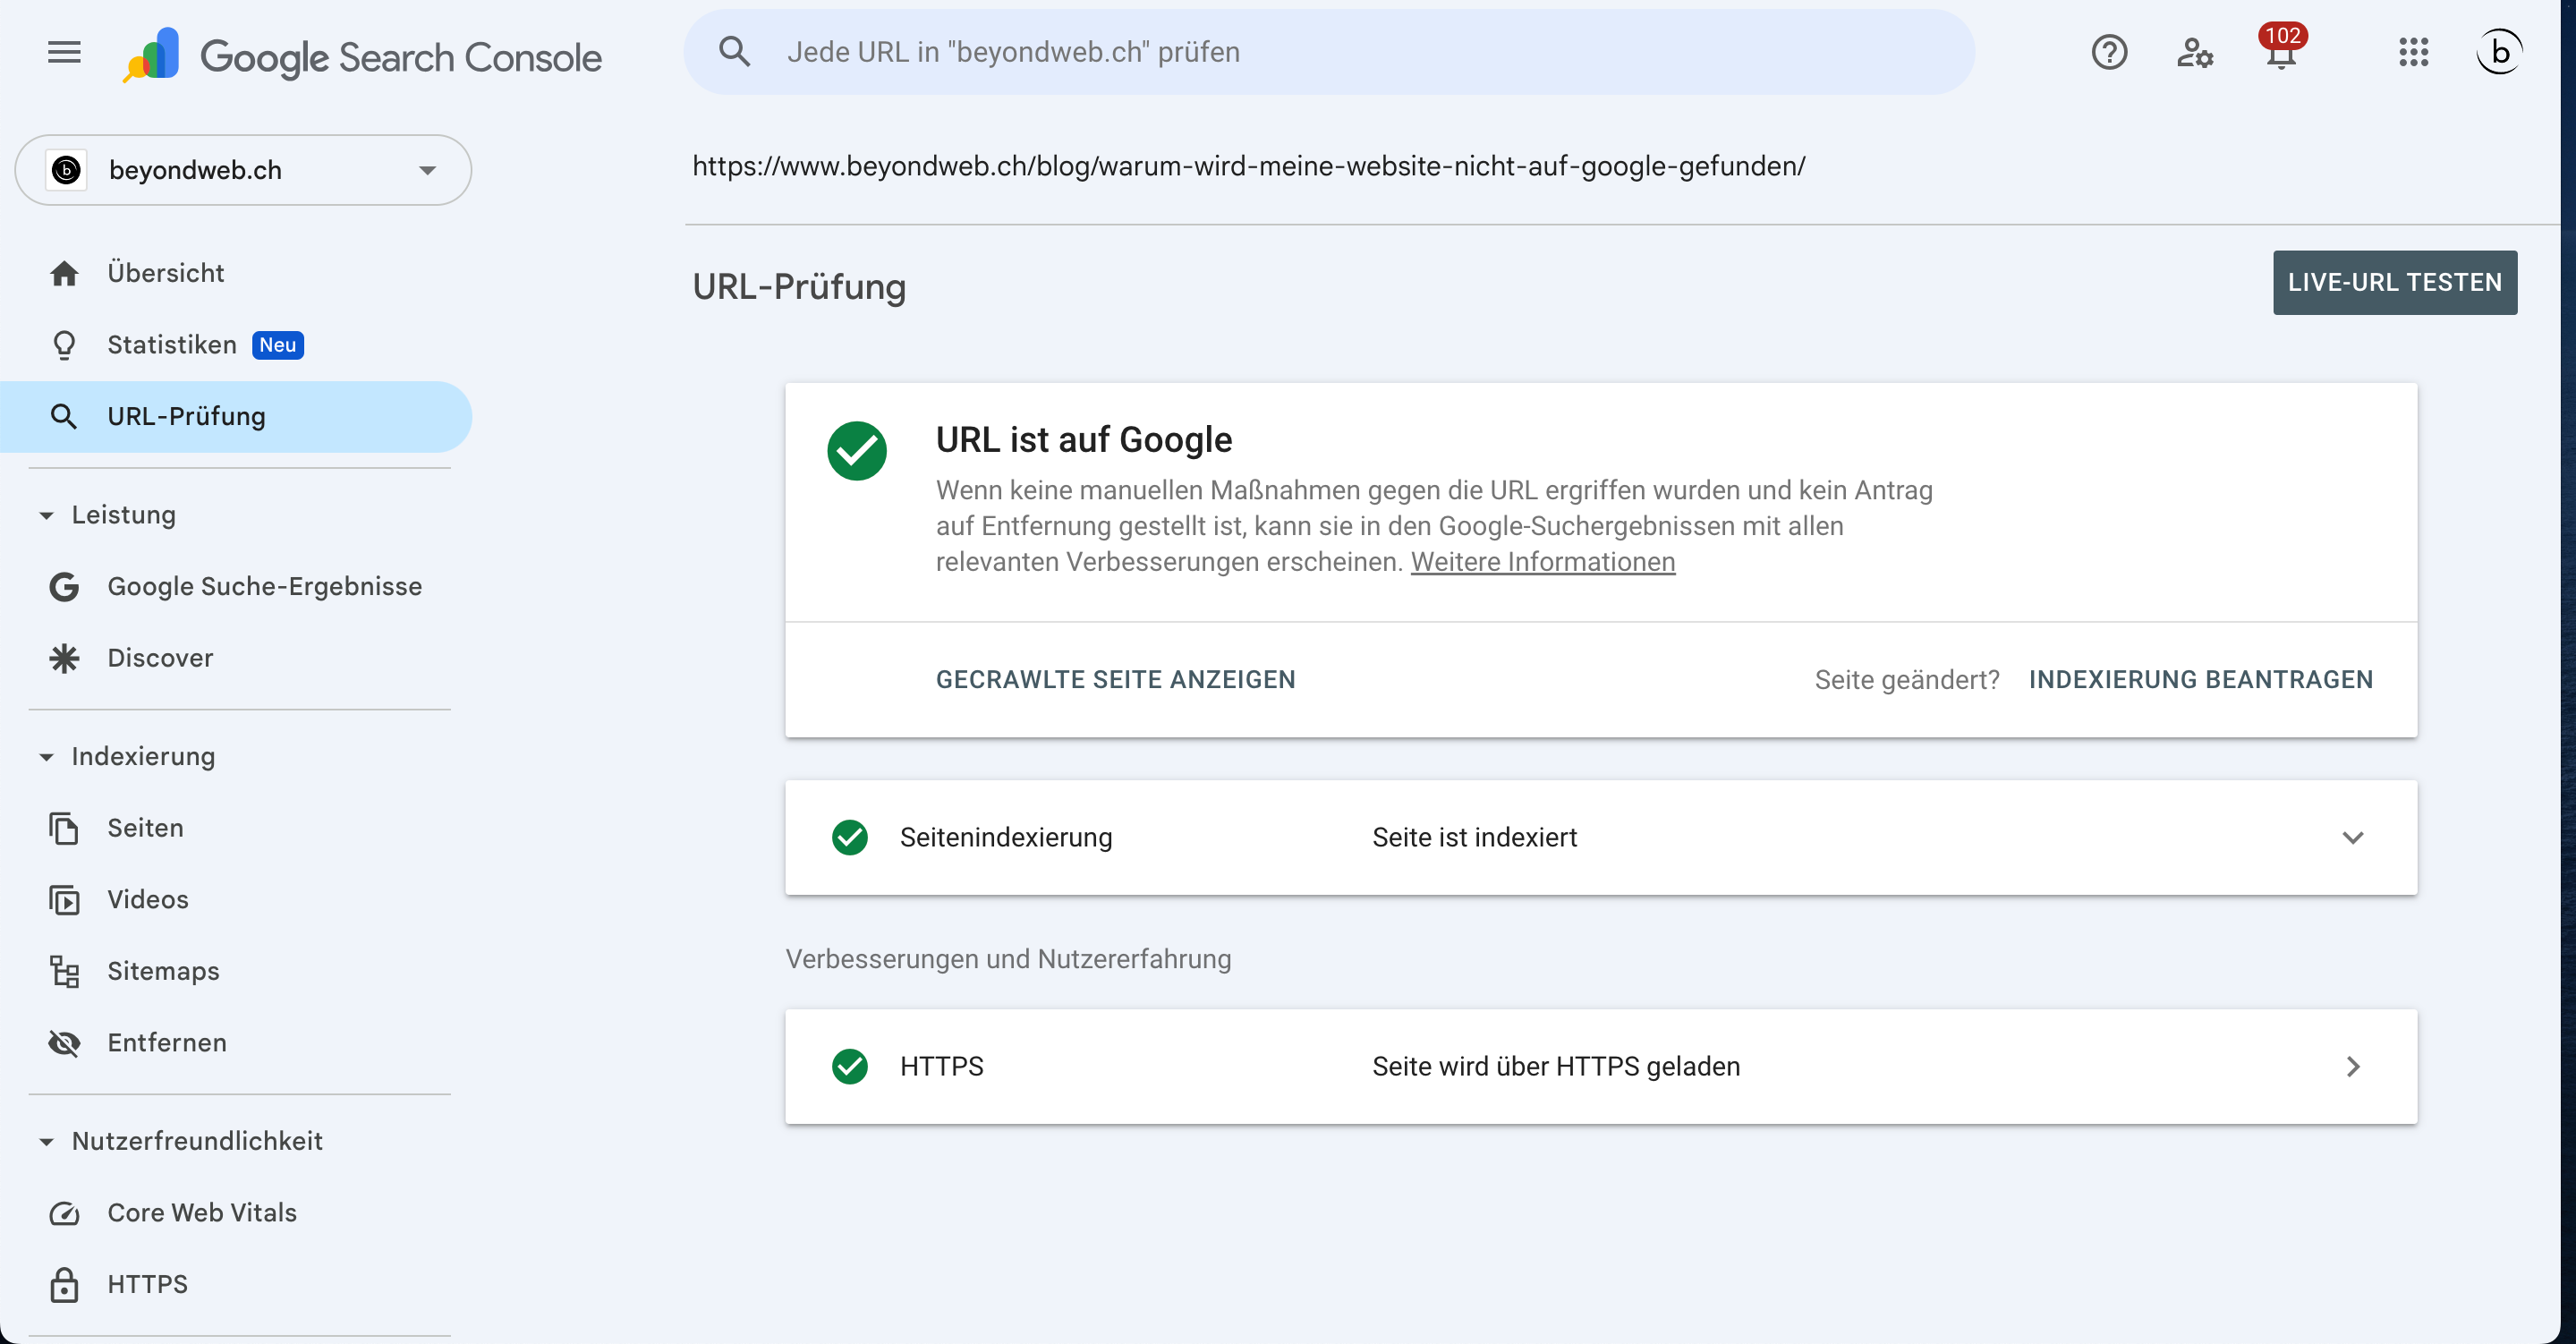Click green checkmark in the HTTPS row
Screen dimensions: 2576x1344
tap(850, 1066)
